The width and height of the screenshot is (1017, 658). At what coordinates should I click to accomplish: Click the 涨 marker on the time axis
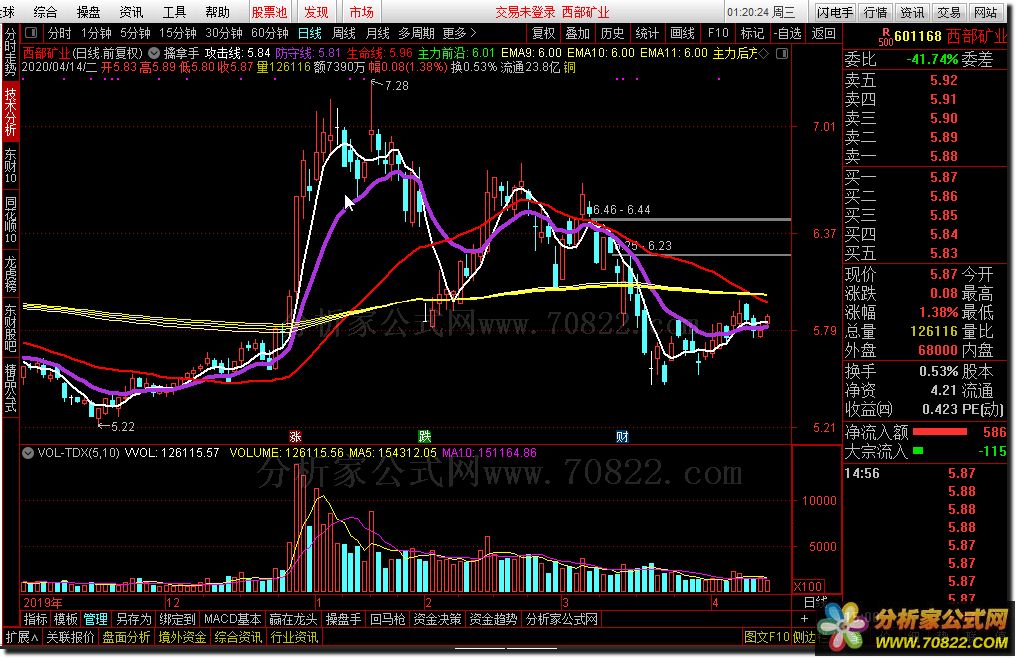295,437
